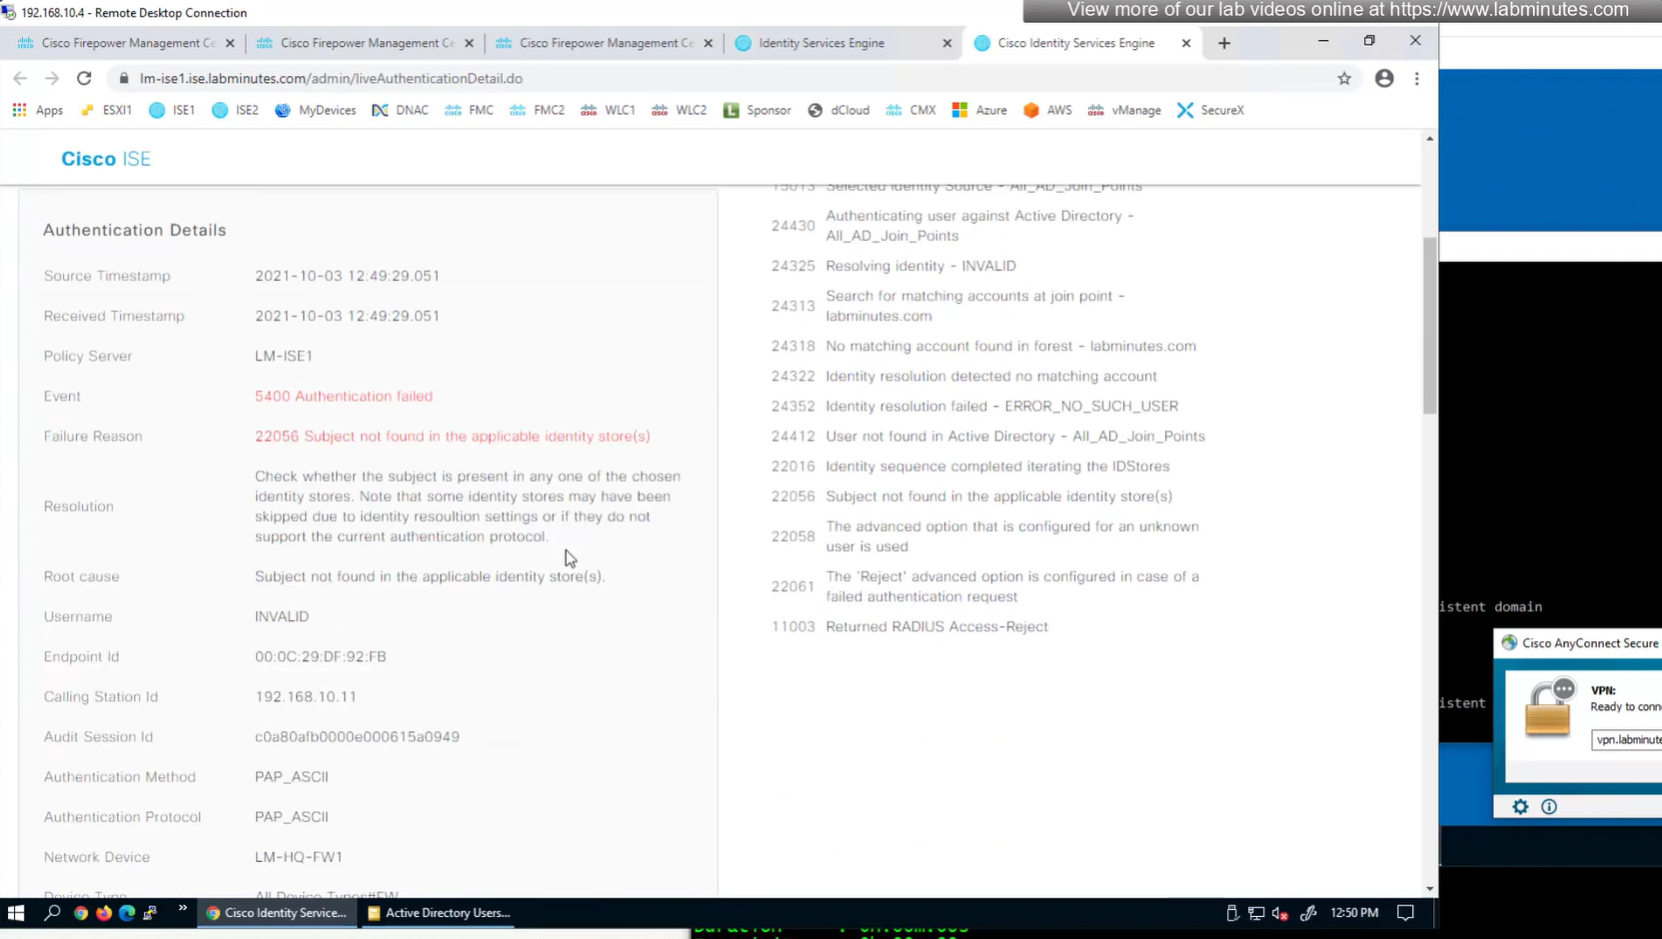Open the SecureX bookmark
The width and height of the screenshot is (1662, 939).
[x=1210, y=110]
